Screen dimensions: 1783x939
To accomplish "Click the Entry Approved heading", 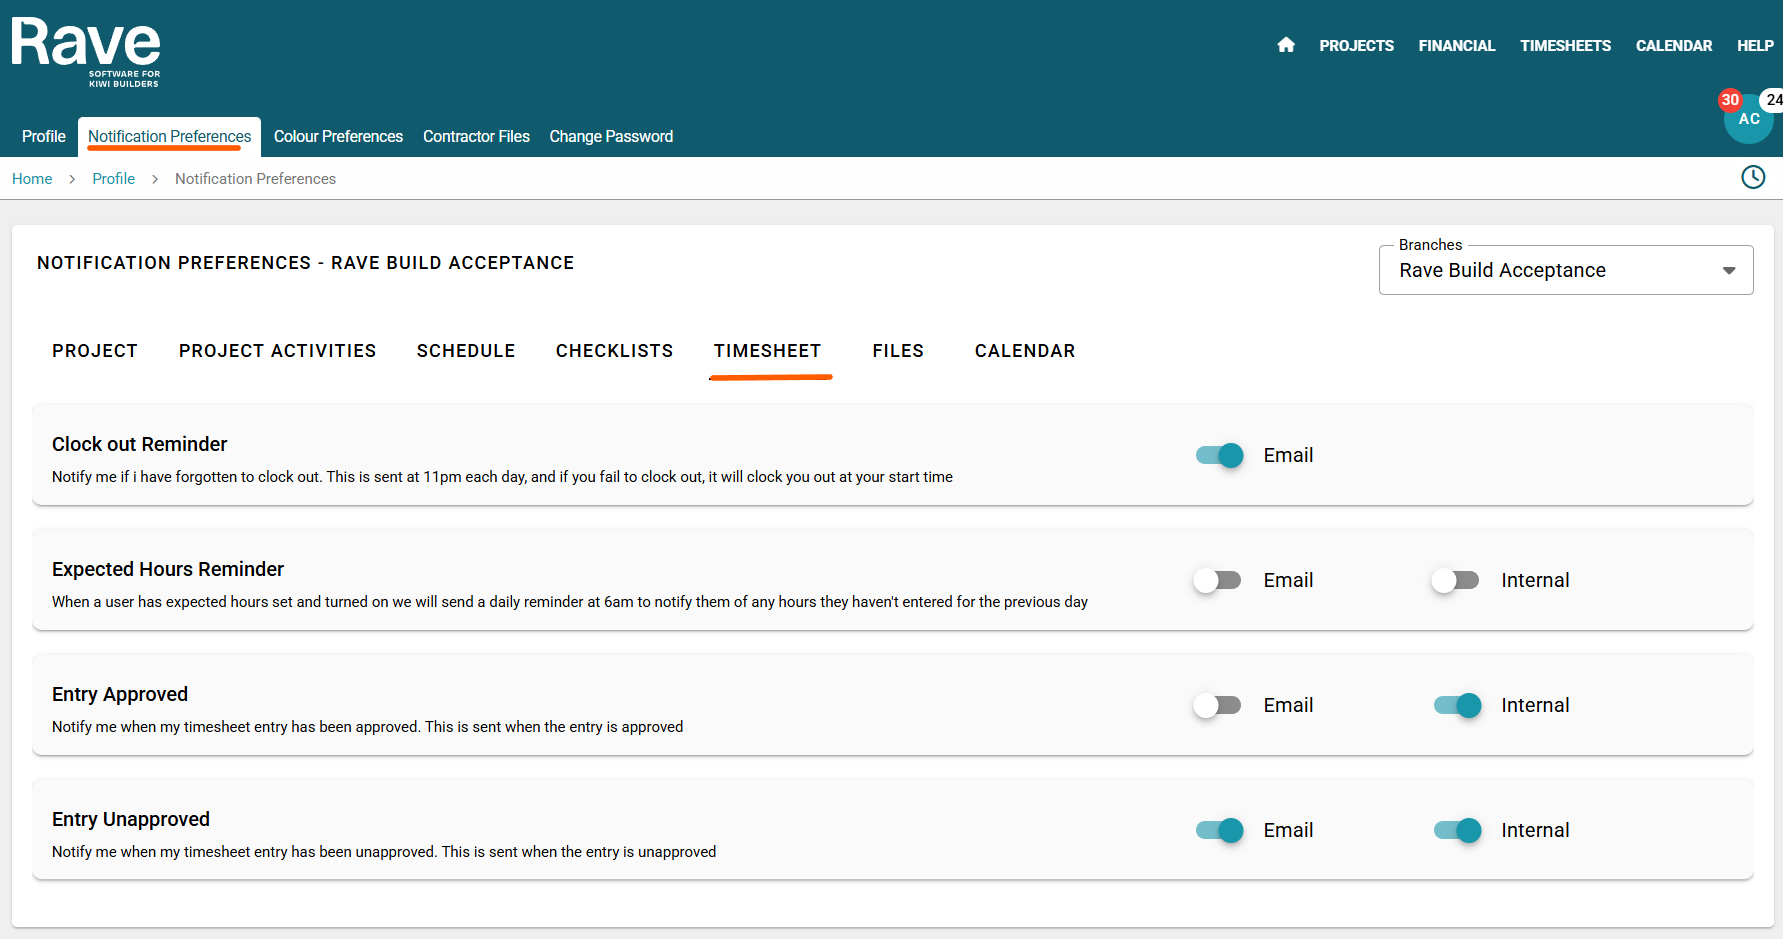I will (x=120, y=694).
